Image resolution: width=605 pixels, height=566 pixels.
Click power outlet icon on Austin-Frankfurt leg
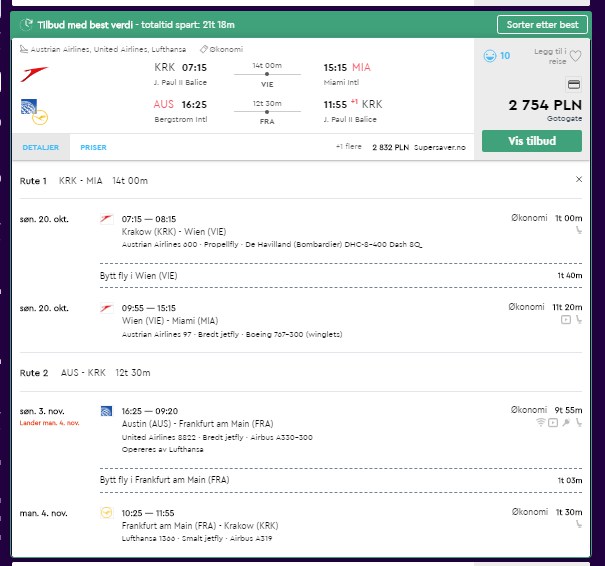(x=566, y=422)
